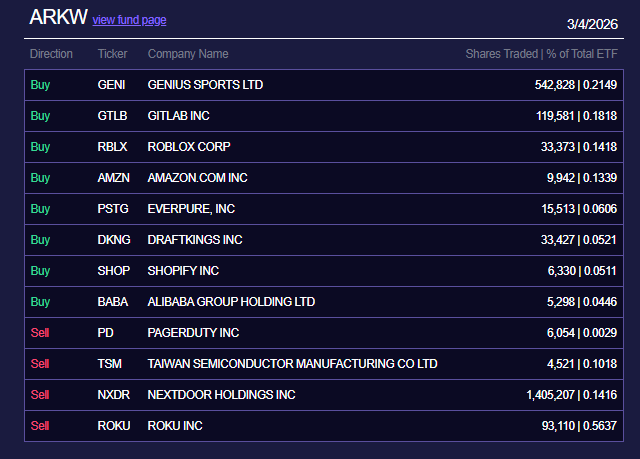
Task: Select the ROKU ticker cell
Action: [114, 426]
